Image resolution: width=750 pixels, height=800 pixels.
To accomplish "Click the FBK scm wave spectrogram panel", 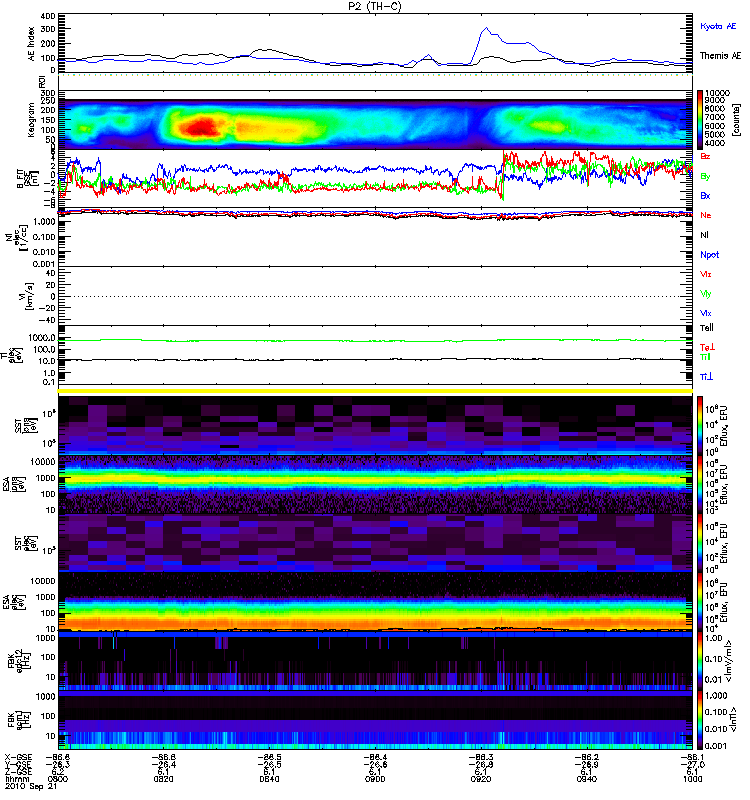I will [376, 719].
